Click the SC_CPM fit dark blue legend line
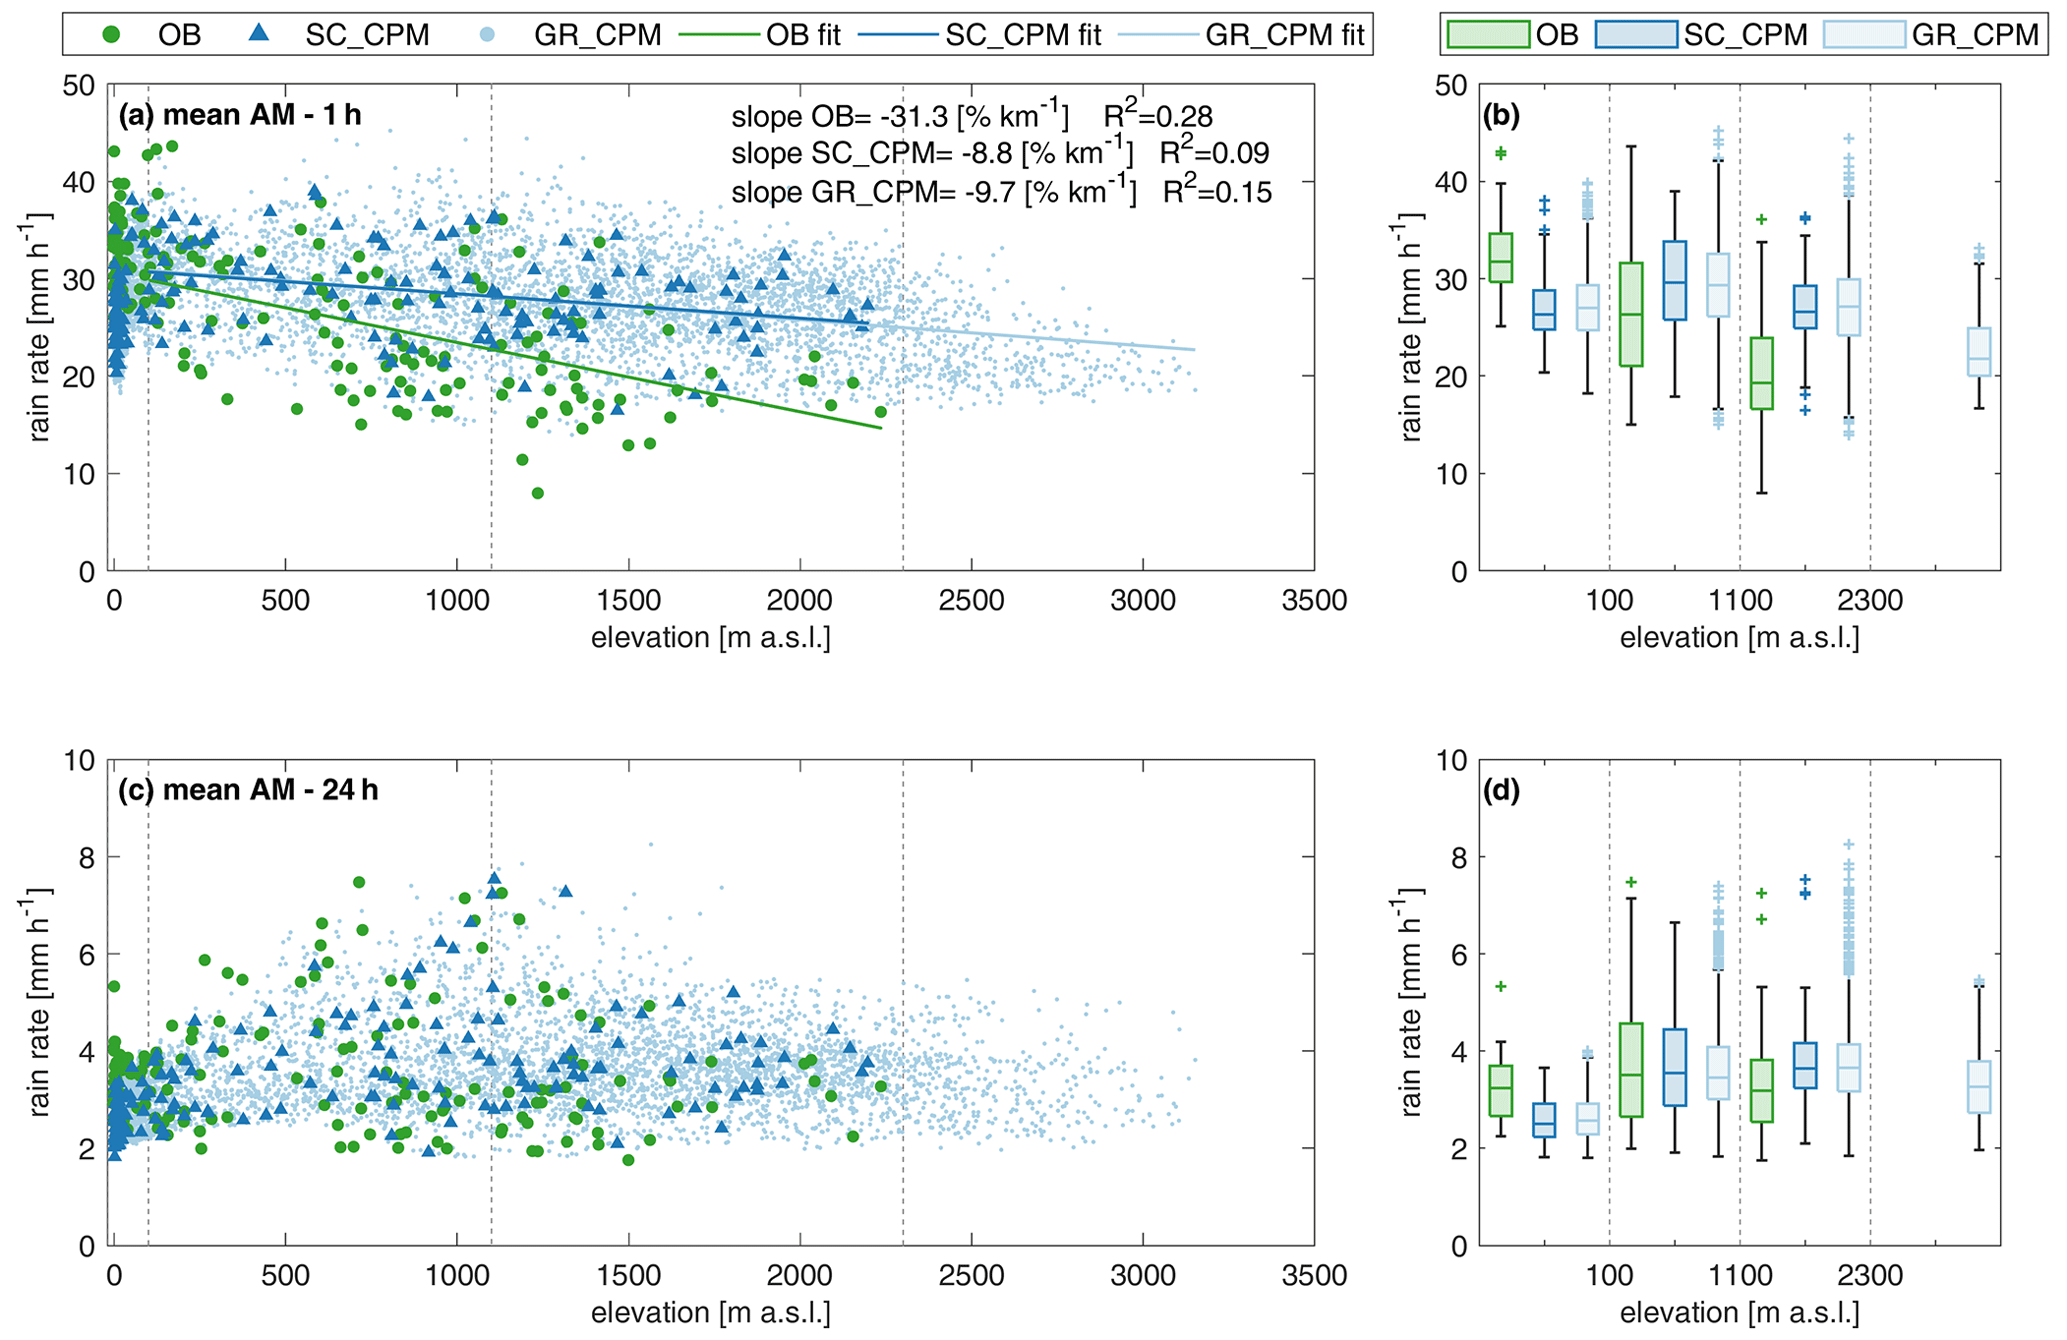Viewport: 2067px width, 1340px height. click(897, 35)
